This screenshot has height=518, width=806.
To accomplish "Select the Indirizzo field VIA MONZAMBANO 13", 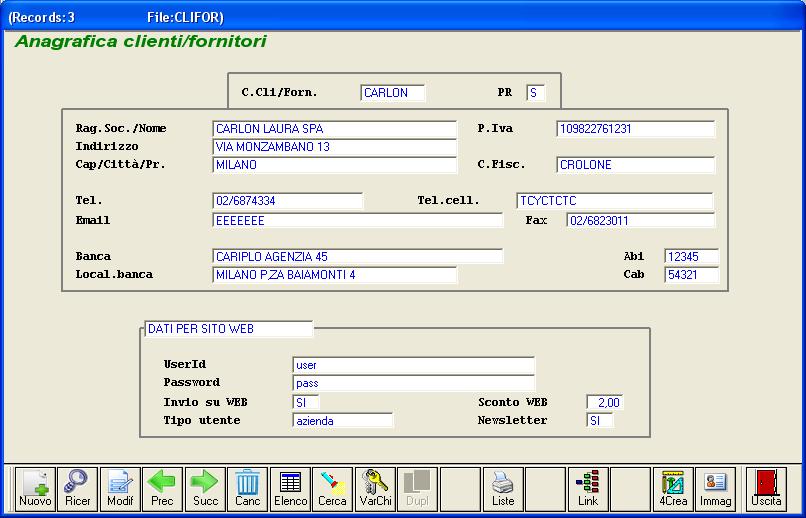I will tap(335, 147).
